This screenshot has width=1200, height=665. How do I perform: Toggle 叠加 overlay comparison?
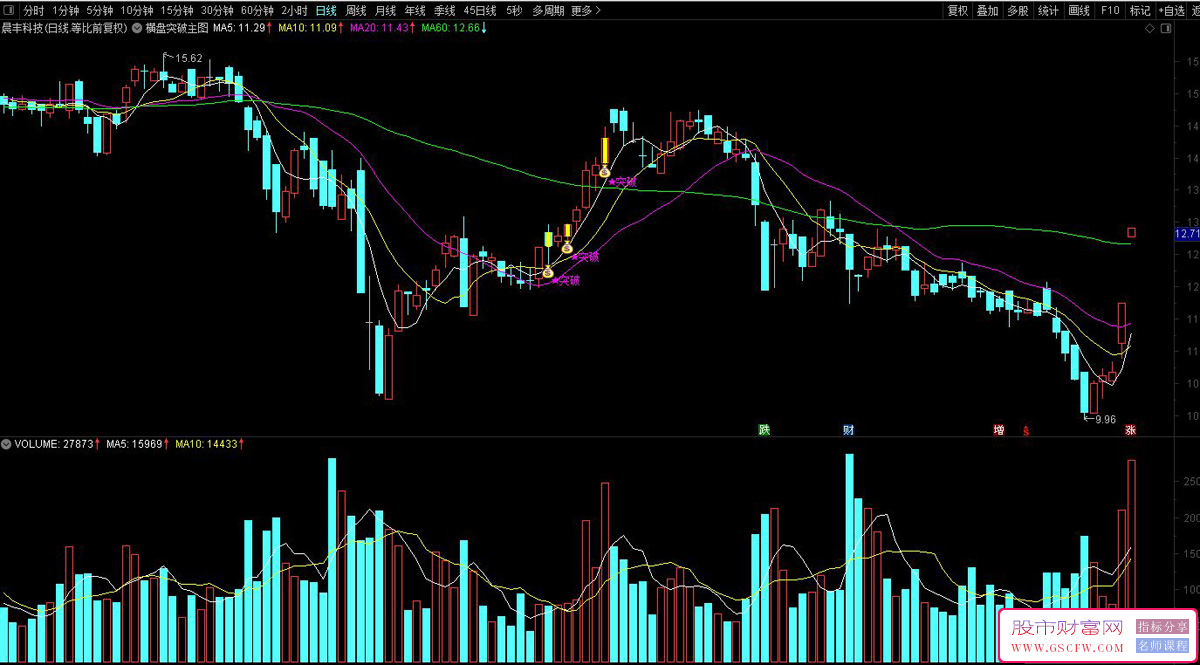pos(988,10)
